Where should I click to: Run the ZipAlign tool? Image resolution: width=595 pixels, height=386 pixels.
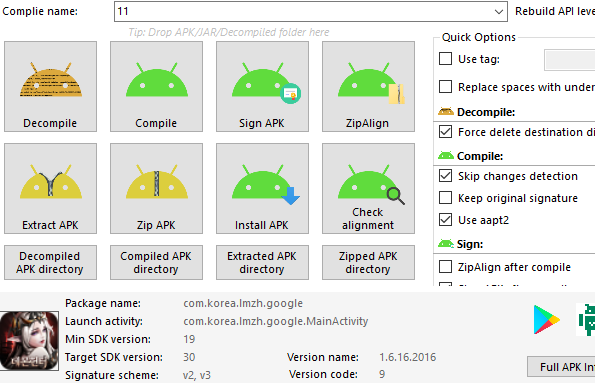[368, 87]
